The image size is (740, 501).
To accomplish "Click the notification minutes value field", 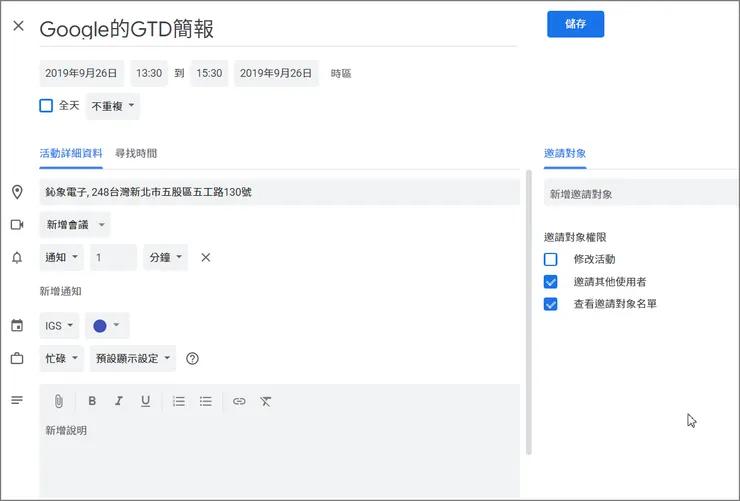I will pyautogui.click(x=113, y=258).
